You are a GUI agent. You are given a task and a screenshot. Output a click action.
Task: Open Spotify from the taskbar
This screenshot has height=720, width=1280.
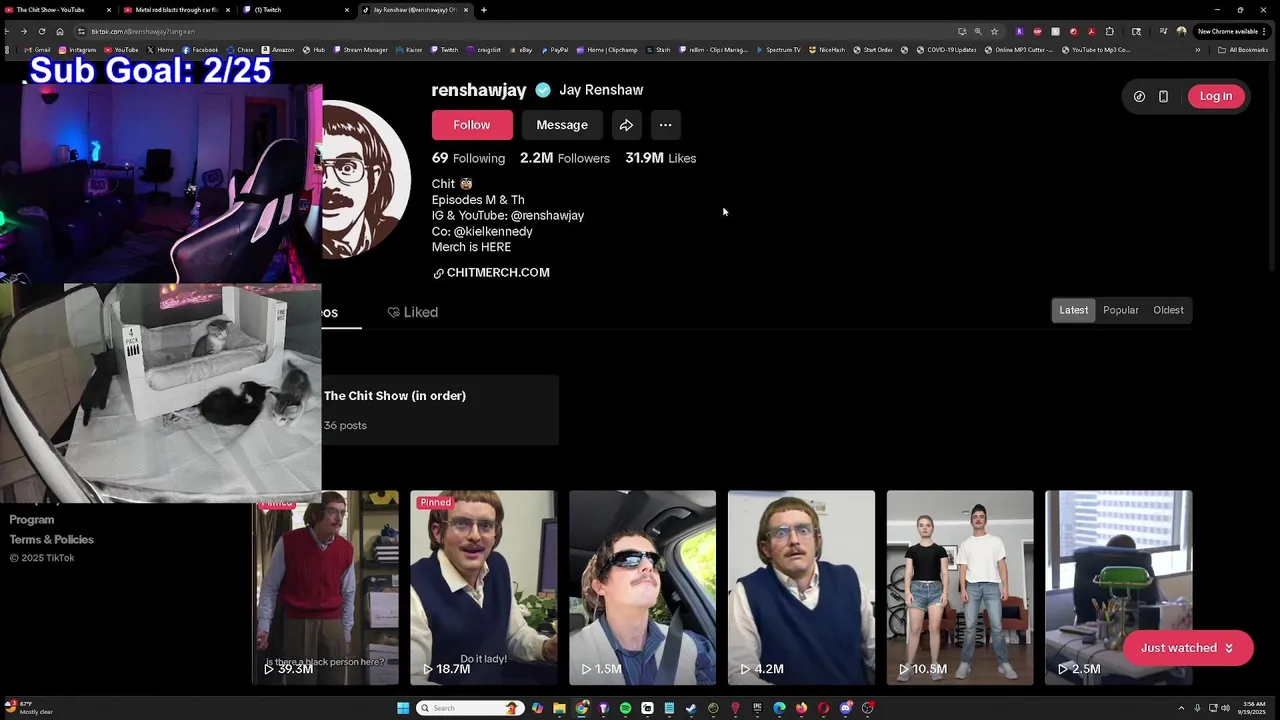click(x=625, y=708)
